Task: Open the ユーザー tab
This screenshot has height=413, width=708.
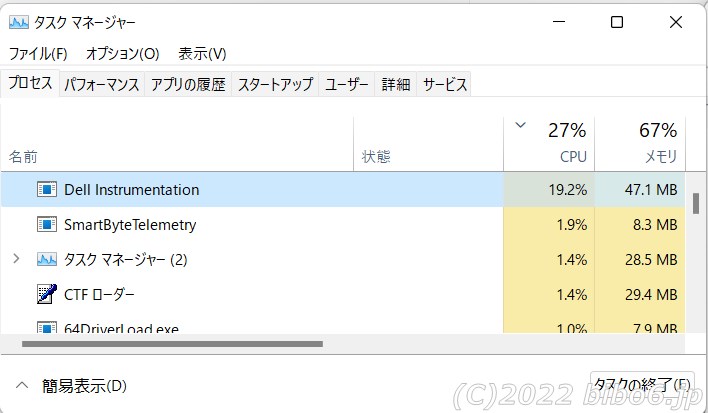Action: point(346,84)
